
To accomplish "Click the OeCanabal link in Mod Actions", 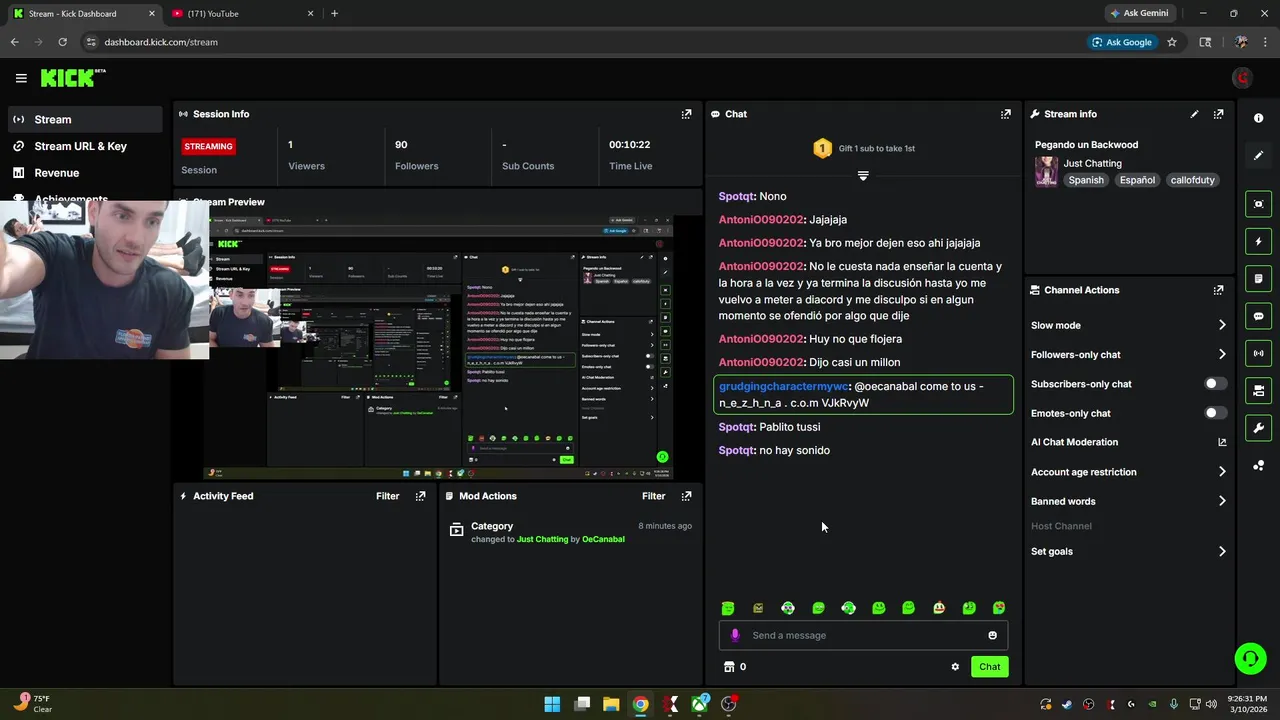I will pos(603,539).
